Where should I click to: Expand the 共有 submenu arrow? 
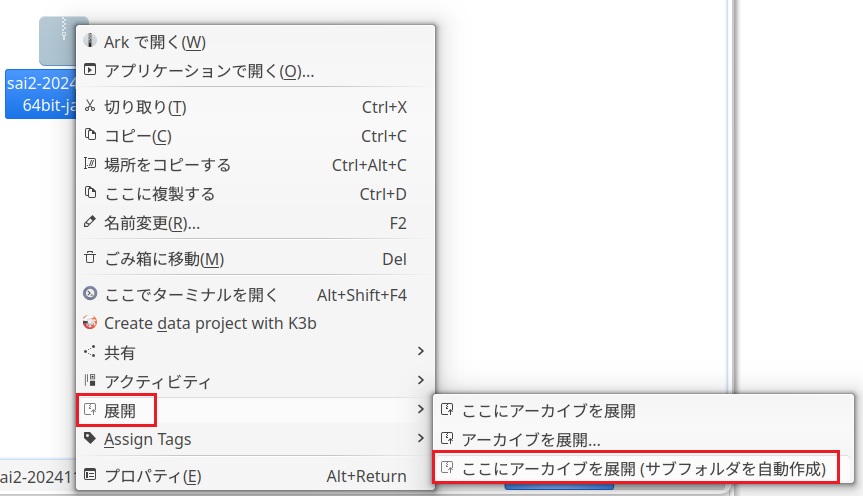pos(421,352)
